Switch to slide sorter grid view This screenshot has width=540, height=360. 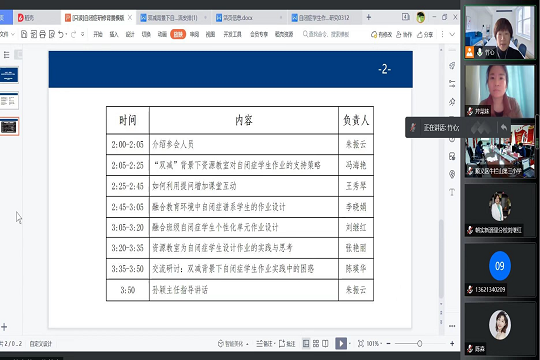click(316, 343)
